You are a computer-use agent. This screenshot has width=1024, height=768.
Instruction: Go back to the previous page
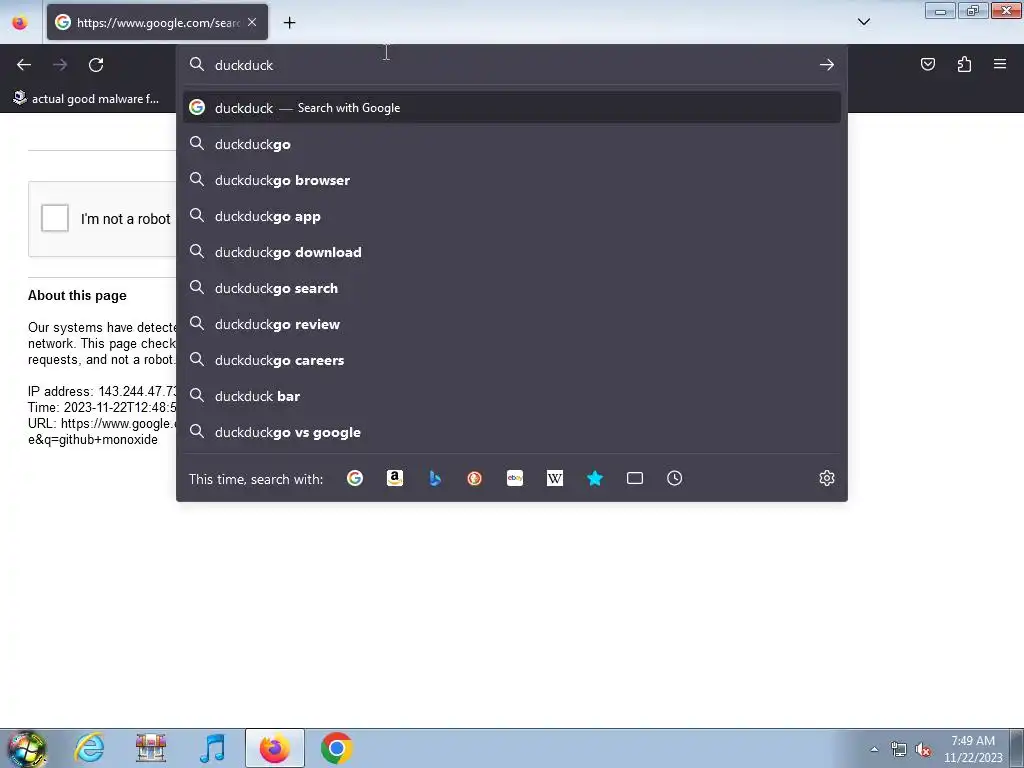pyautogui.click(x=24, y=65)
